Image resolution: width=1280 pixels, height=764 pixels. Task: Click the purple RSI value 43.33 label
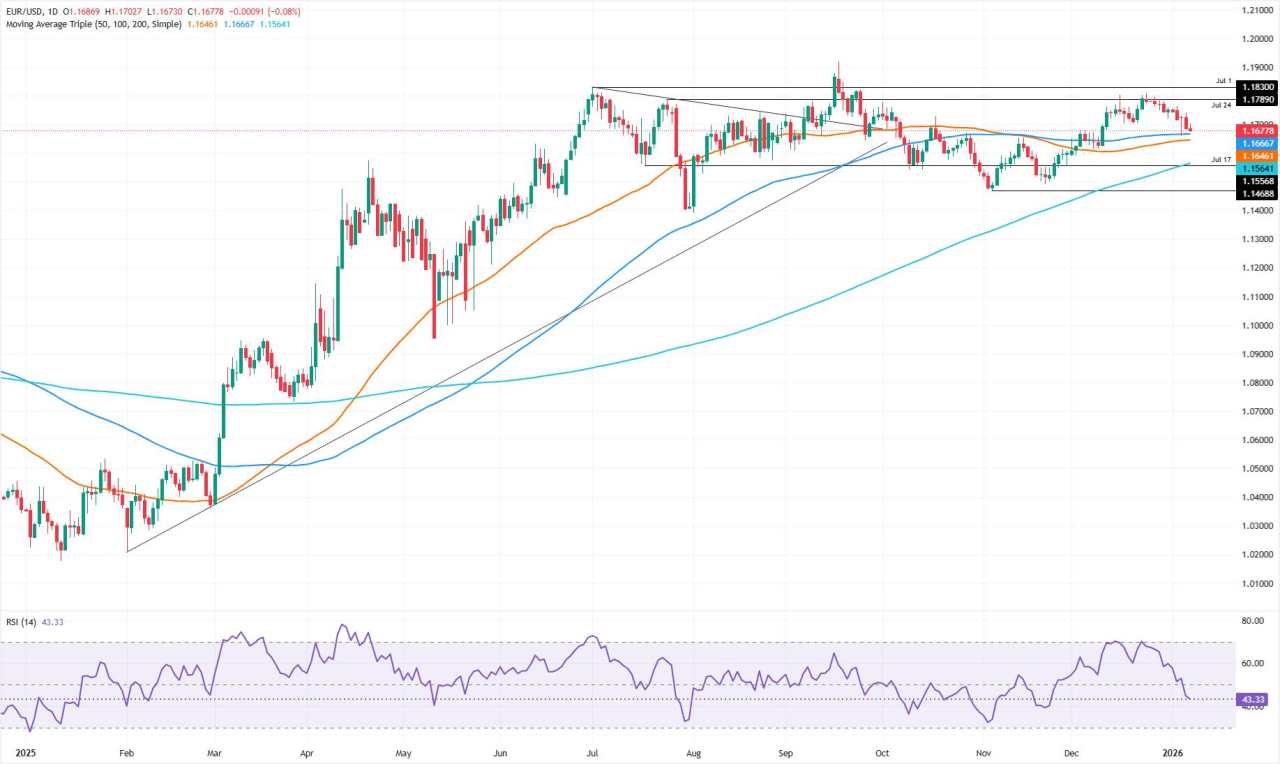point(1251,699)
